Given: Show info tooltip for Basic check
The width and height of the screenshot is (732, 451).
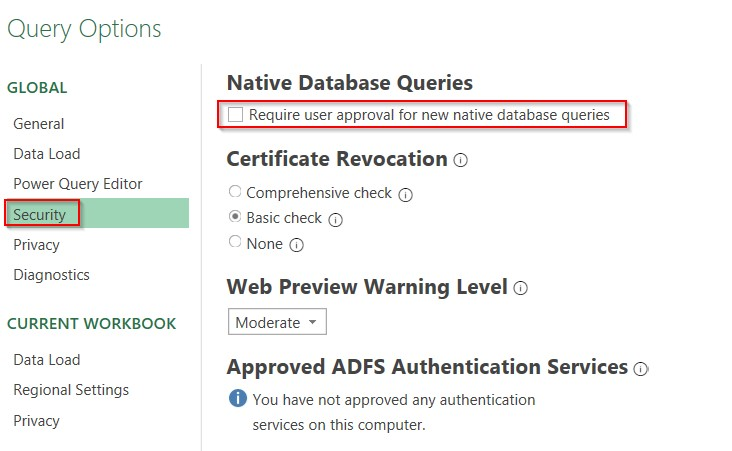Looking at the screenshot, I should click(x=335, y=219).
